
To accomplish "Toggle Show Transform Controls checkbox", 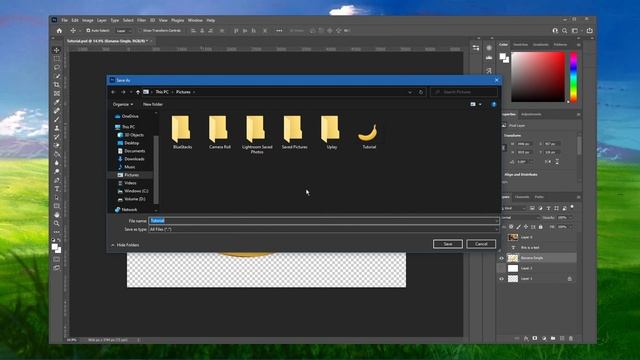I will click(140, 31).
